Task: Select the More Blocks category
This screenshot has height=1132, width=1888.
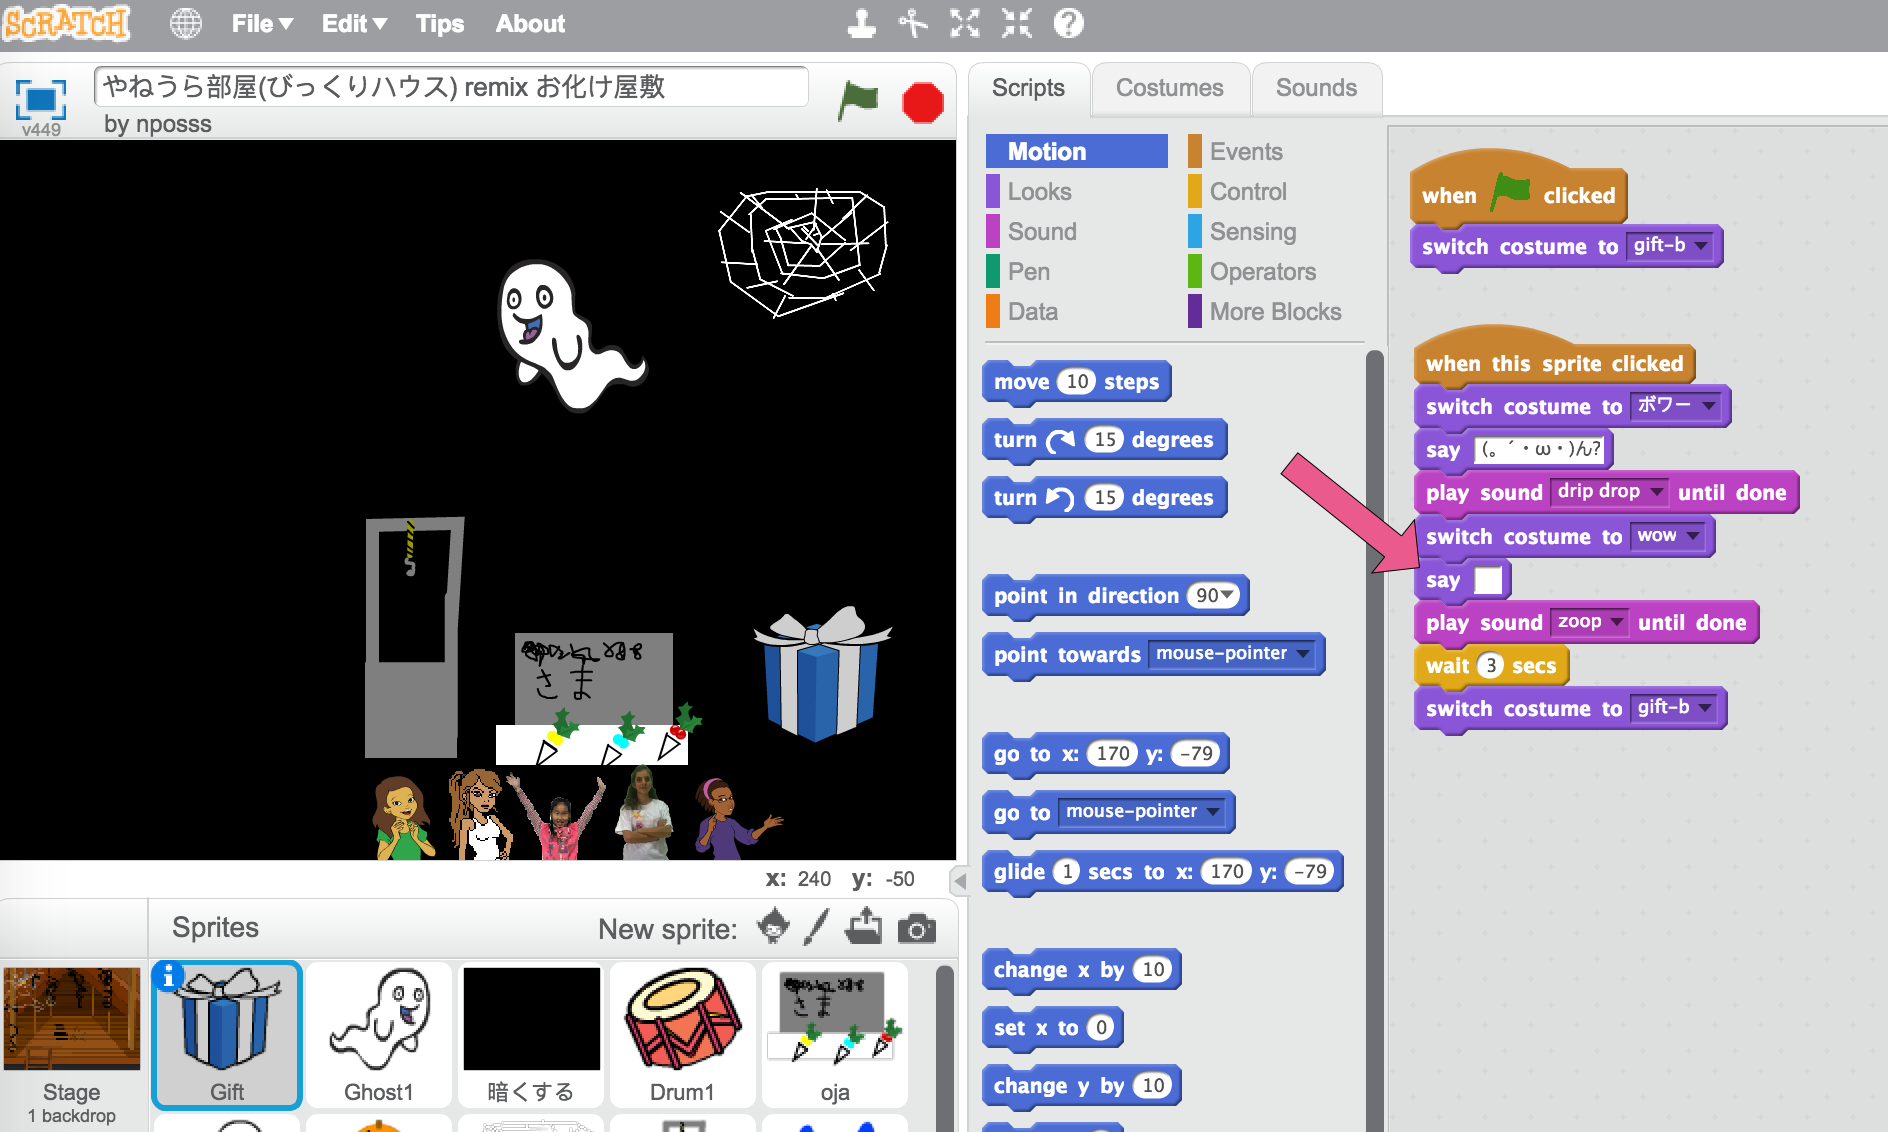Action: point(1275,311)
